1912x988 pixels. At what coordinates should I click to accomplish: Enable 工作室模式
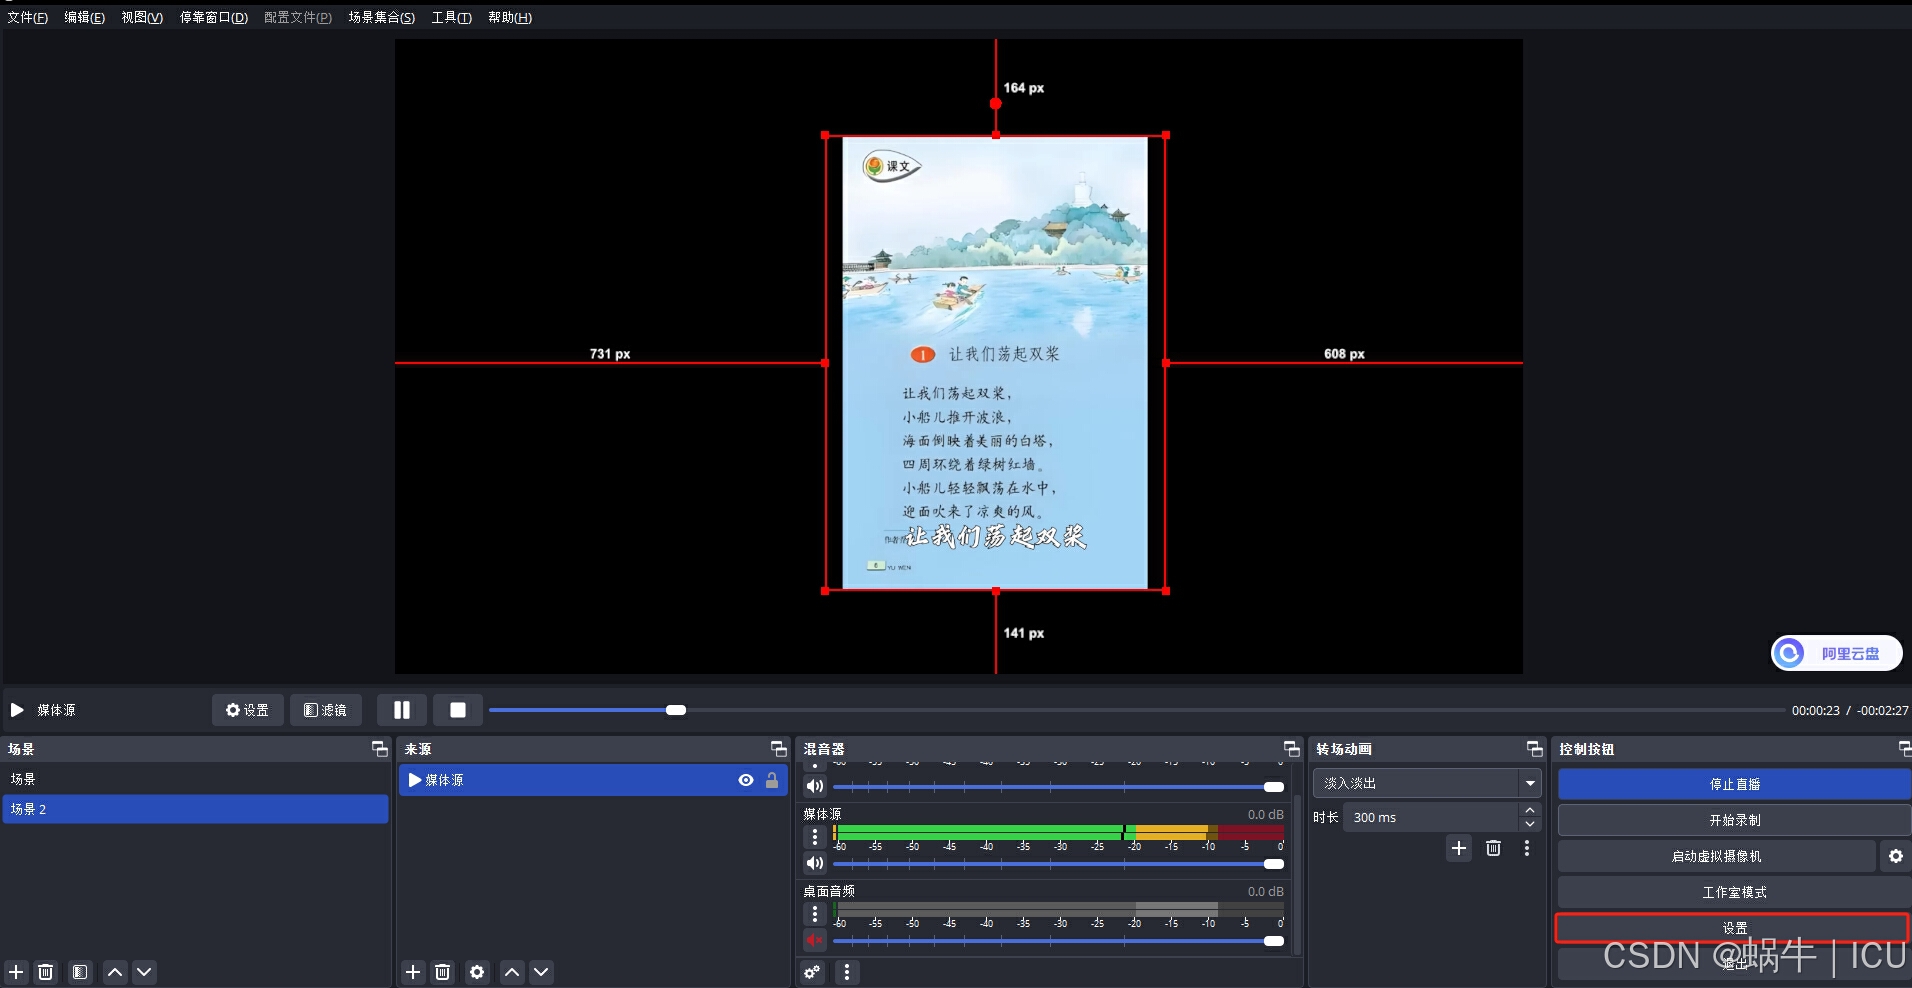[x=1734, y=892]
